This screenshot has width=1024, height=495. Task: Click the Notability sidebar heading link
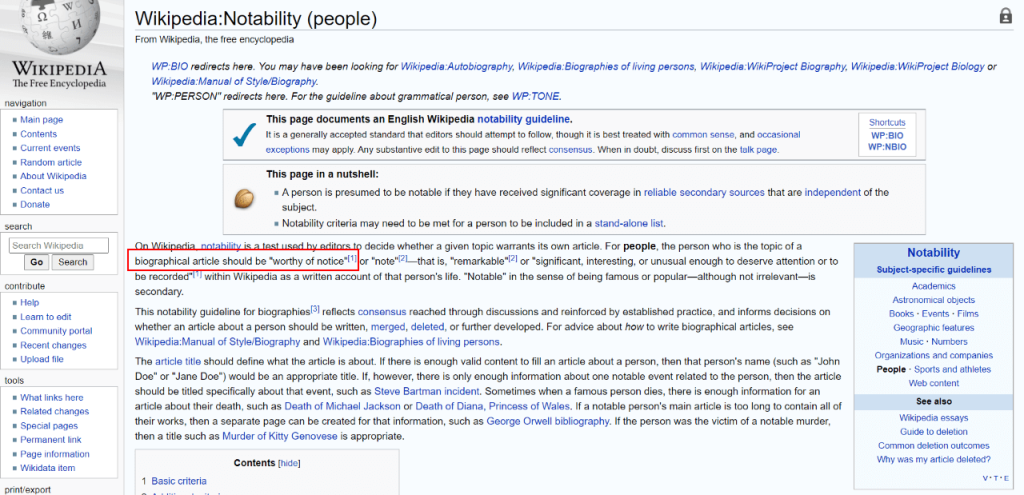933,253
